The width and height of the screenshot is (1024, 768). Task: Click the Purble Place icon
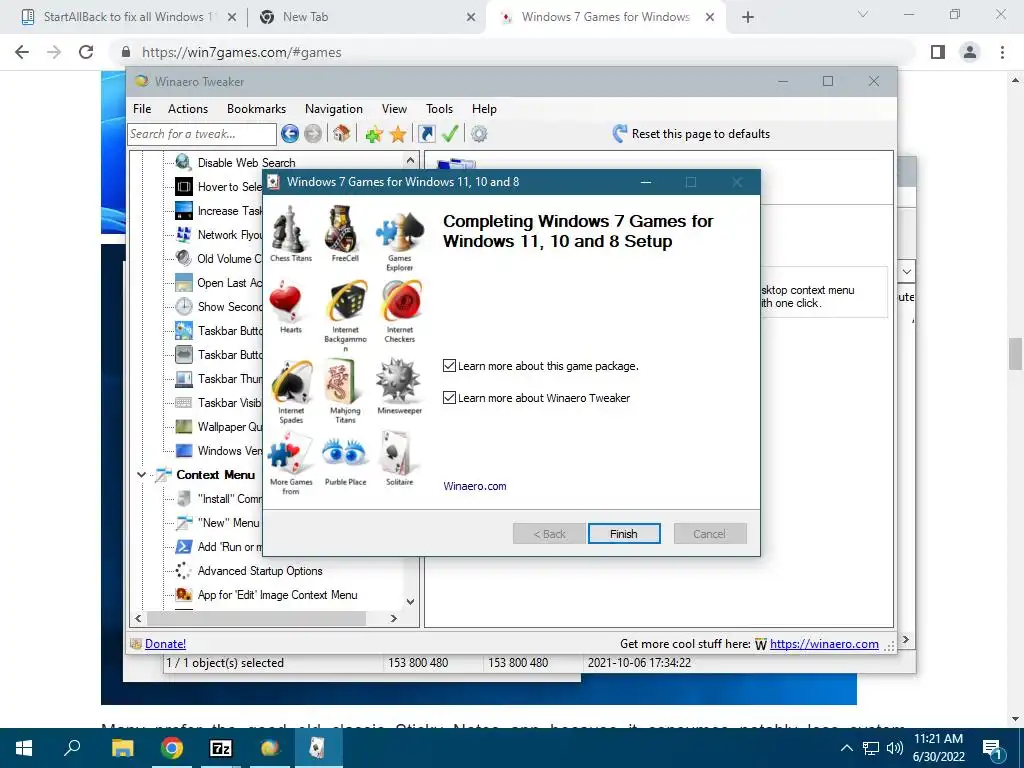[x=345, y=453]
